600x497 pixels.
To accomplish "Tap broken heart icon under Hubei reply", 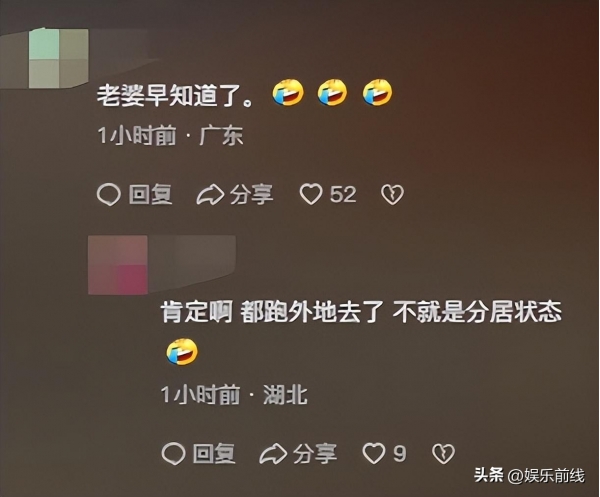I will tap(443, 454).
